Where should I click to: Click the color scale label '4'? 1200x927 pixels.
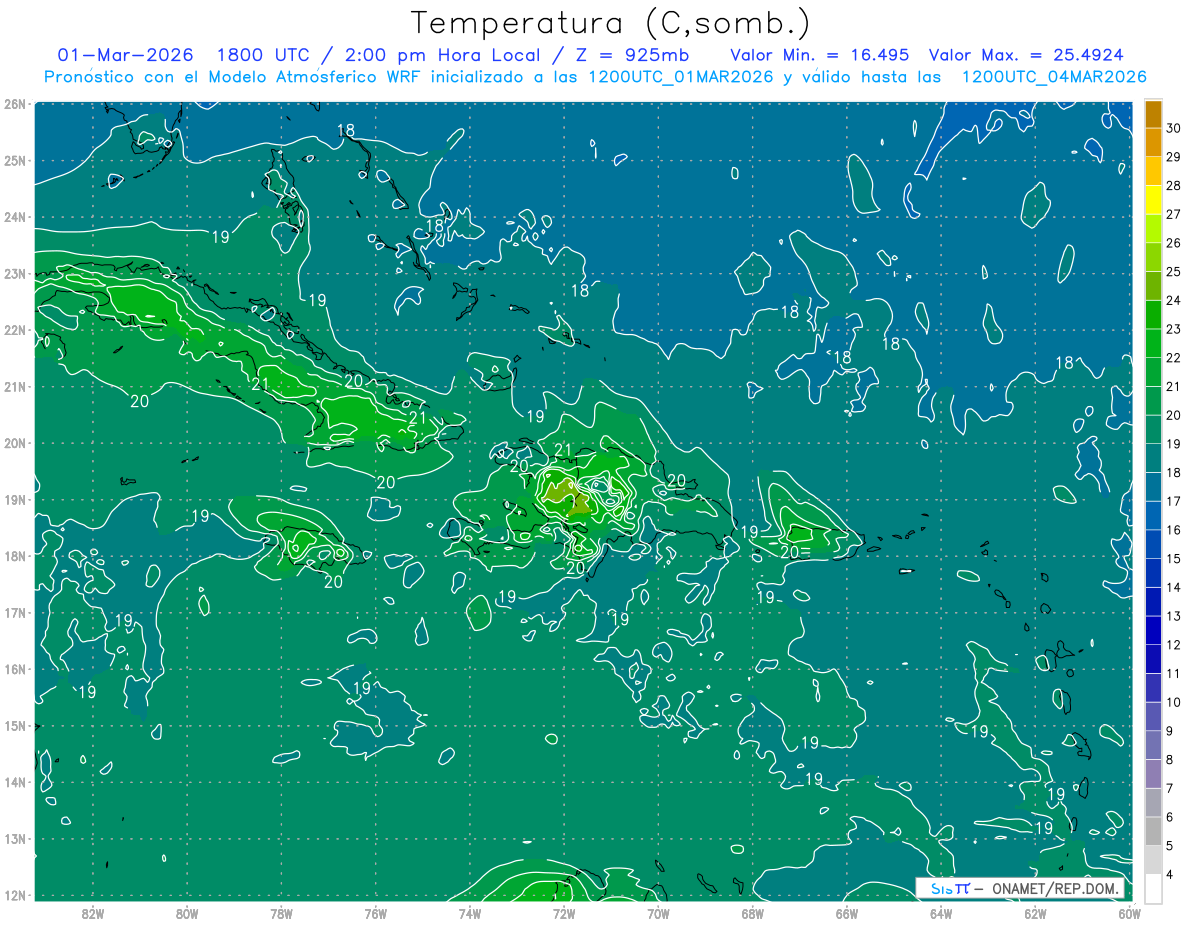pos(1171,874)
